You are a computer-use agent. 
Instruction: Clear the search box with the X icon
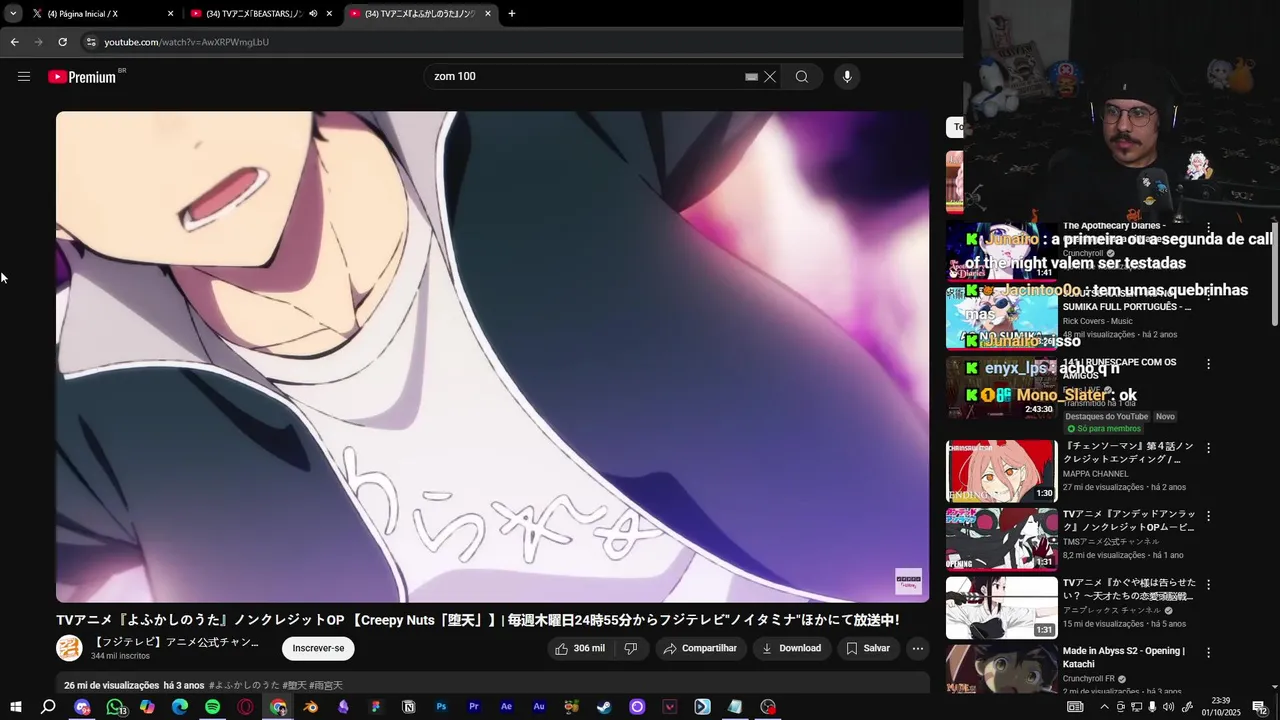(x=770, y=76)
